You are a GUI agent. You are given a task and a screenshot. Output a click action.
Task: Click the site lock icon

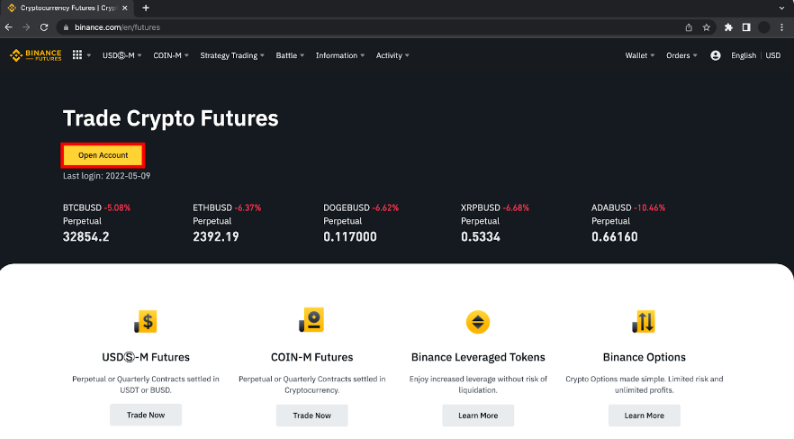tap(66, 27)
